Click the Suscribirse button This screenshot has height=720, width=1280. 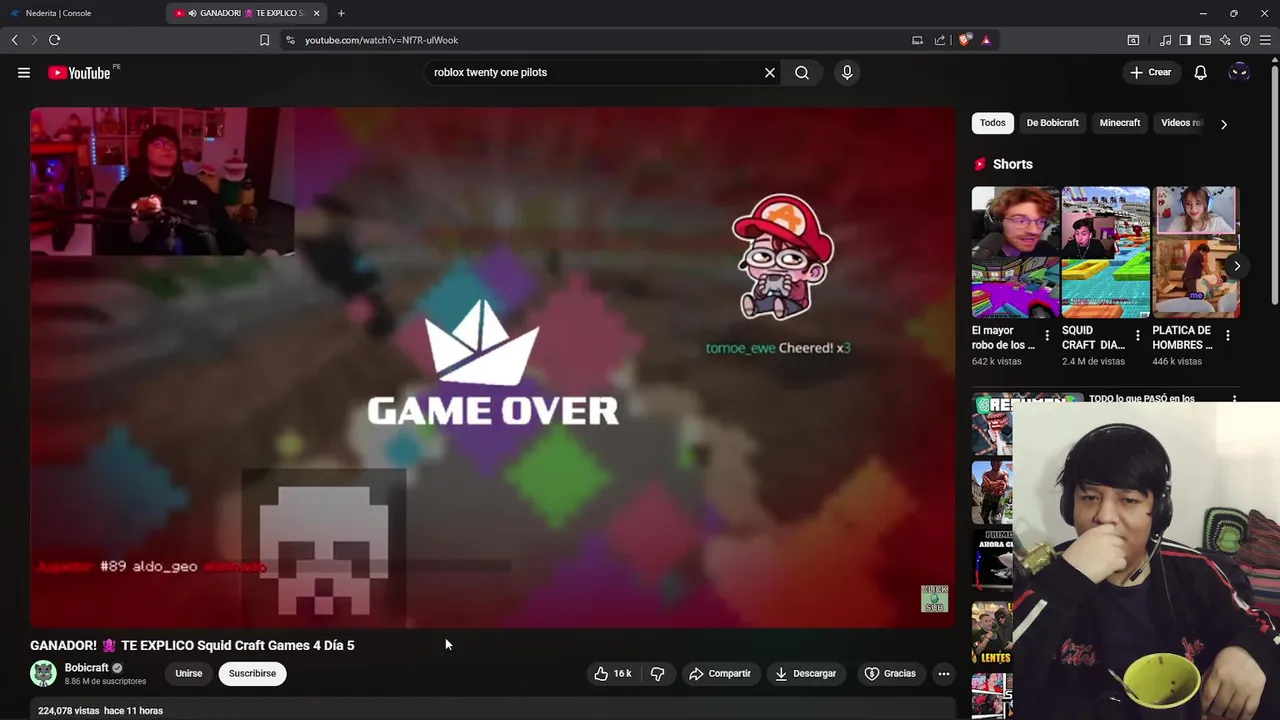click(252, 673)
